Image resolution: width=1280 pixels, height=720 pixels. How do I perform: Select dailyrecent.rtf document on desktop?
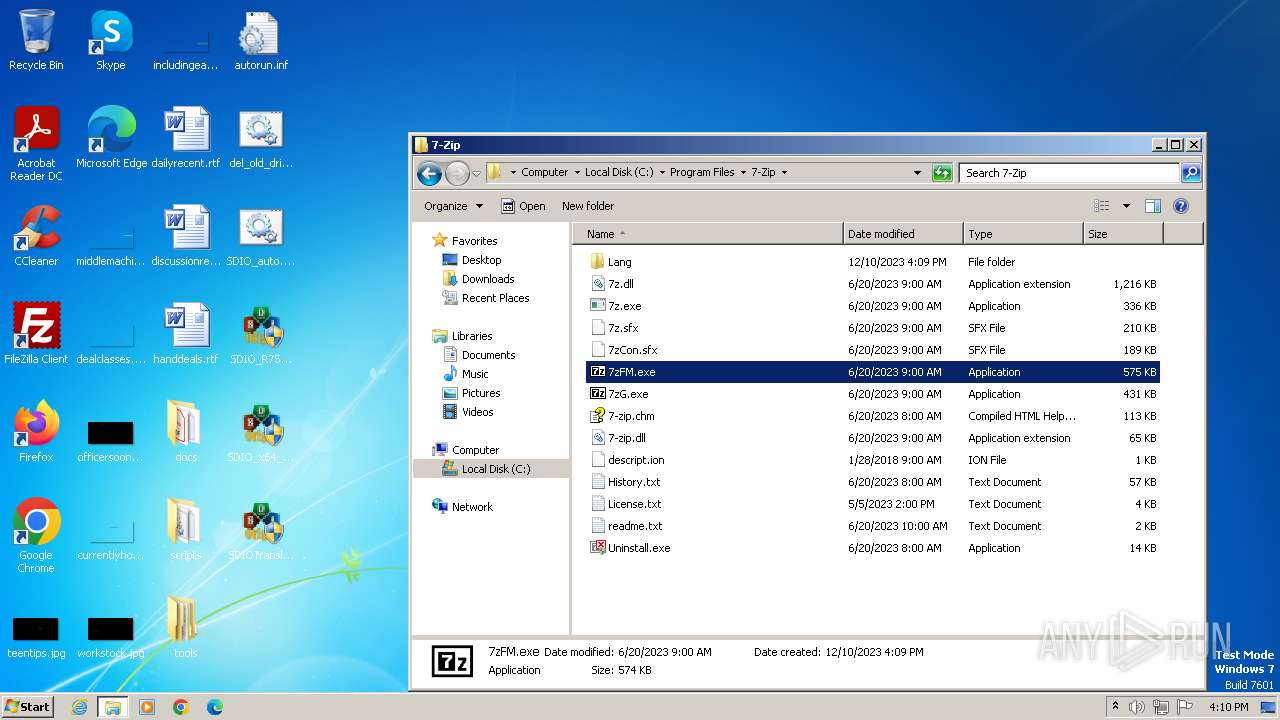(186, 137)
